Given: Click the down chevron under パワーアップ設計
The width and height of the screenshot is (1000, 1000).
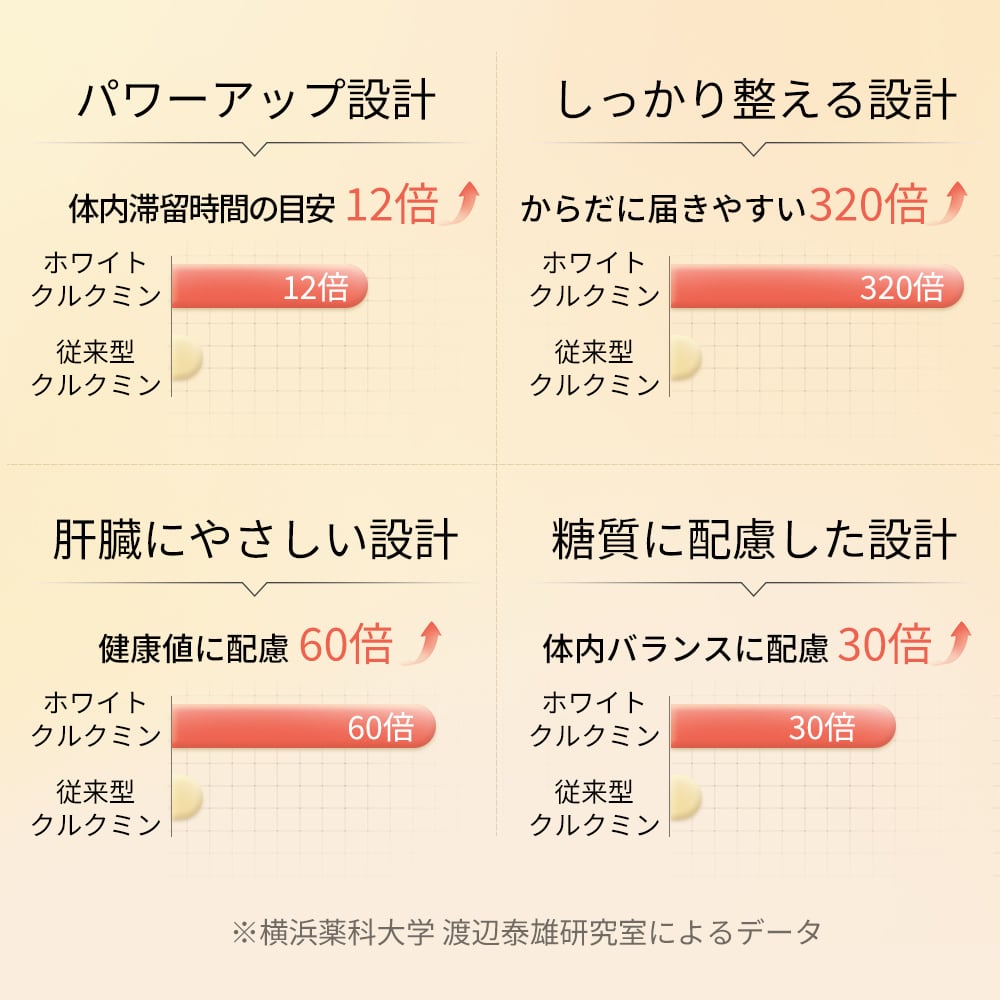Looking at the screenshot, I should tap(256, 149).
